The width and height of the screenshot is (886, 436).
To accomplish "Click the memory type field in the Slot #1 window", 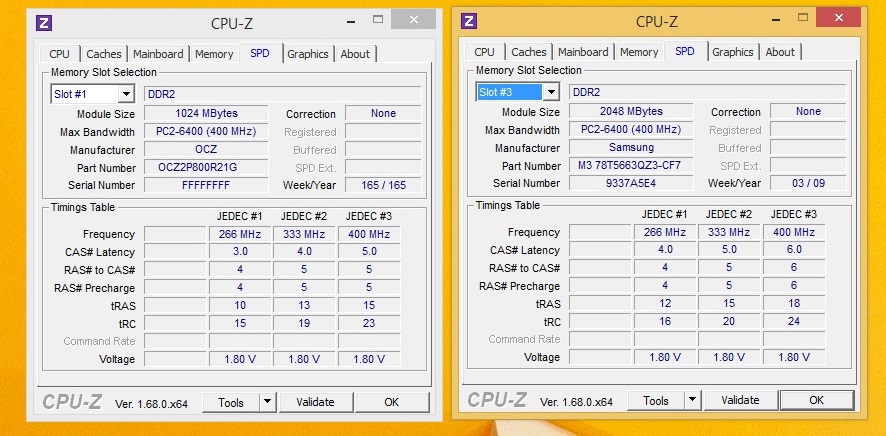I will coord(283,94).
